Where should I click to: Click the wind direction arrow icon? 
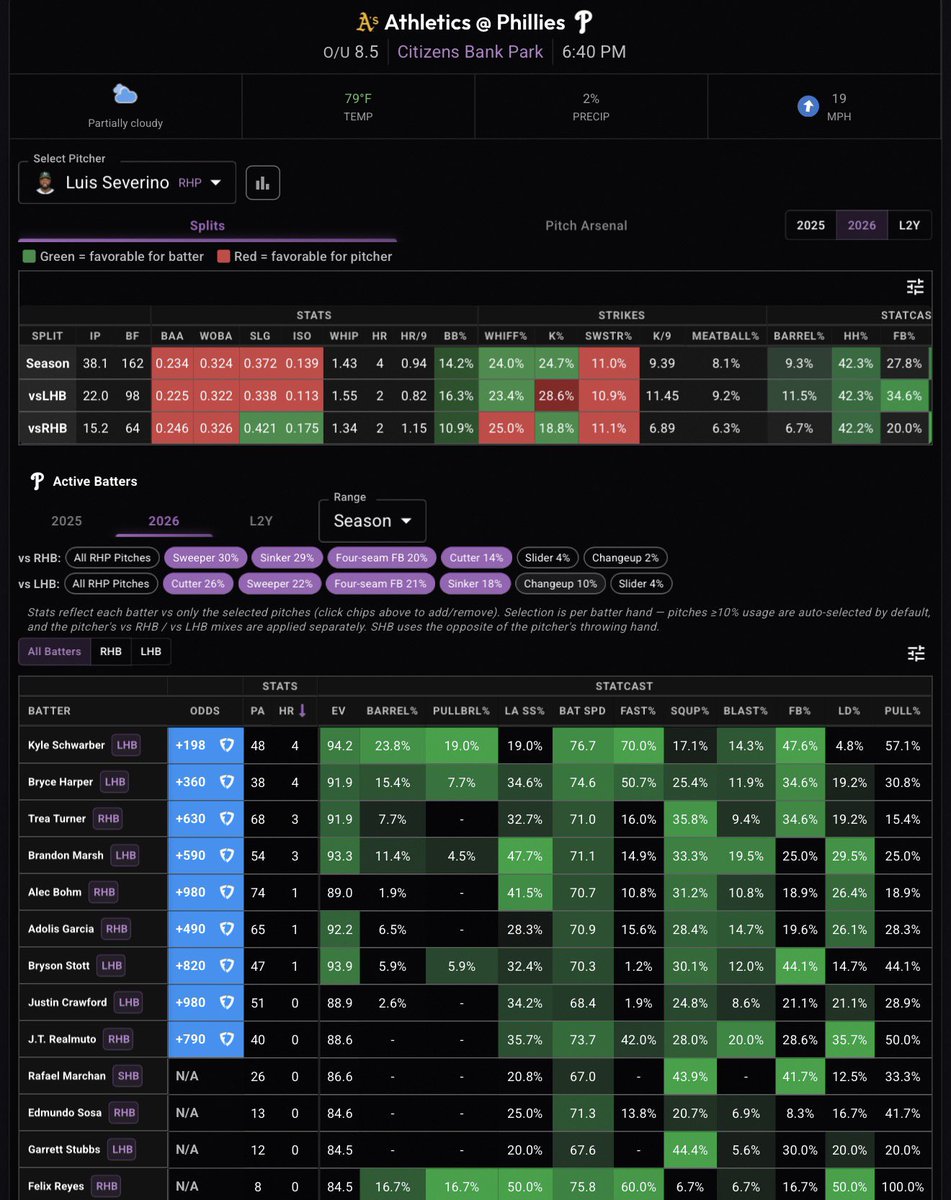[808, 106]
